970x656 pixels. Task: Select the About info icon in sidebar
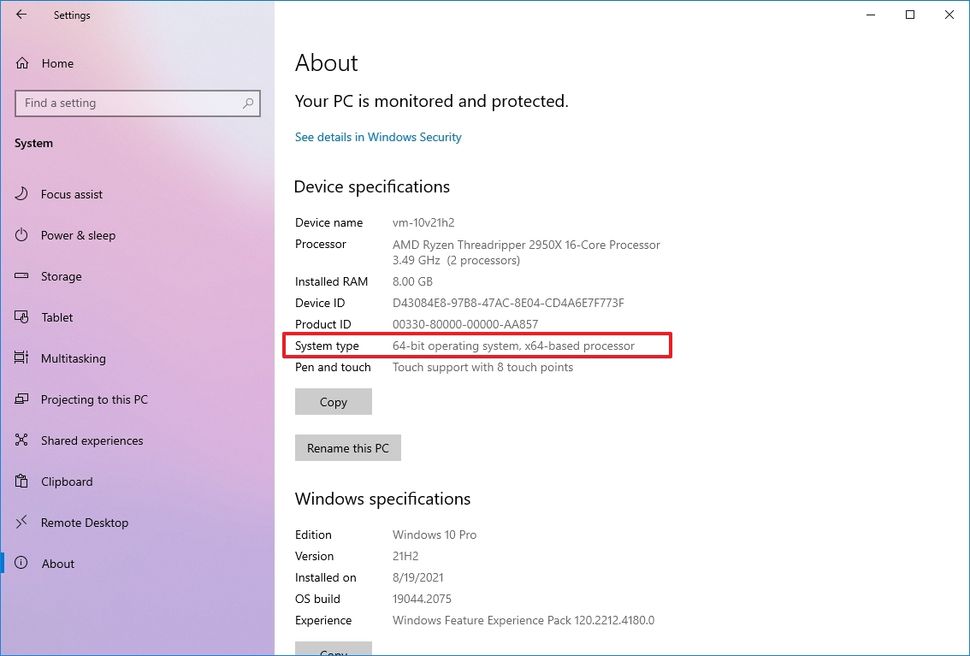pos(22,563)
